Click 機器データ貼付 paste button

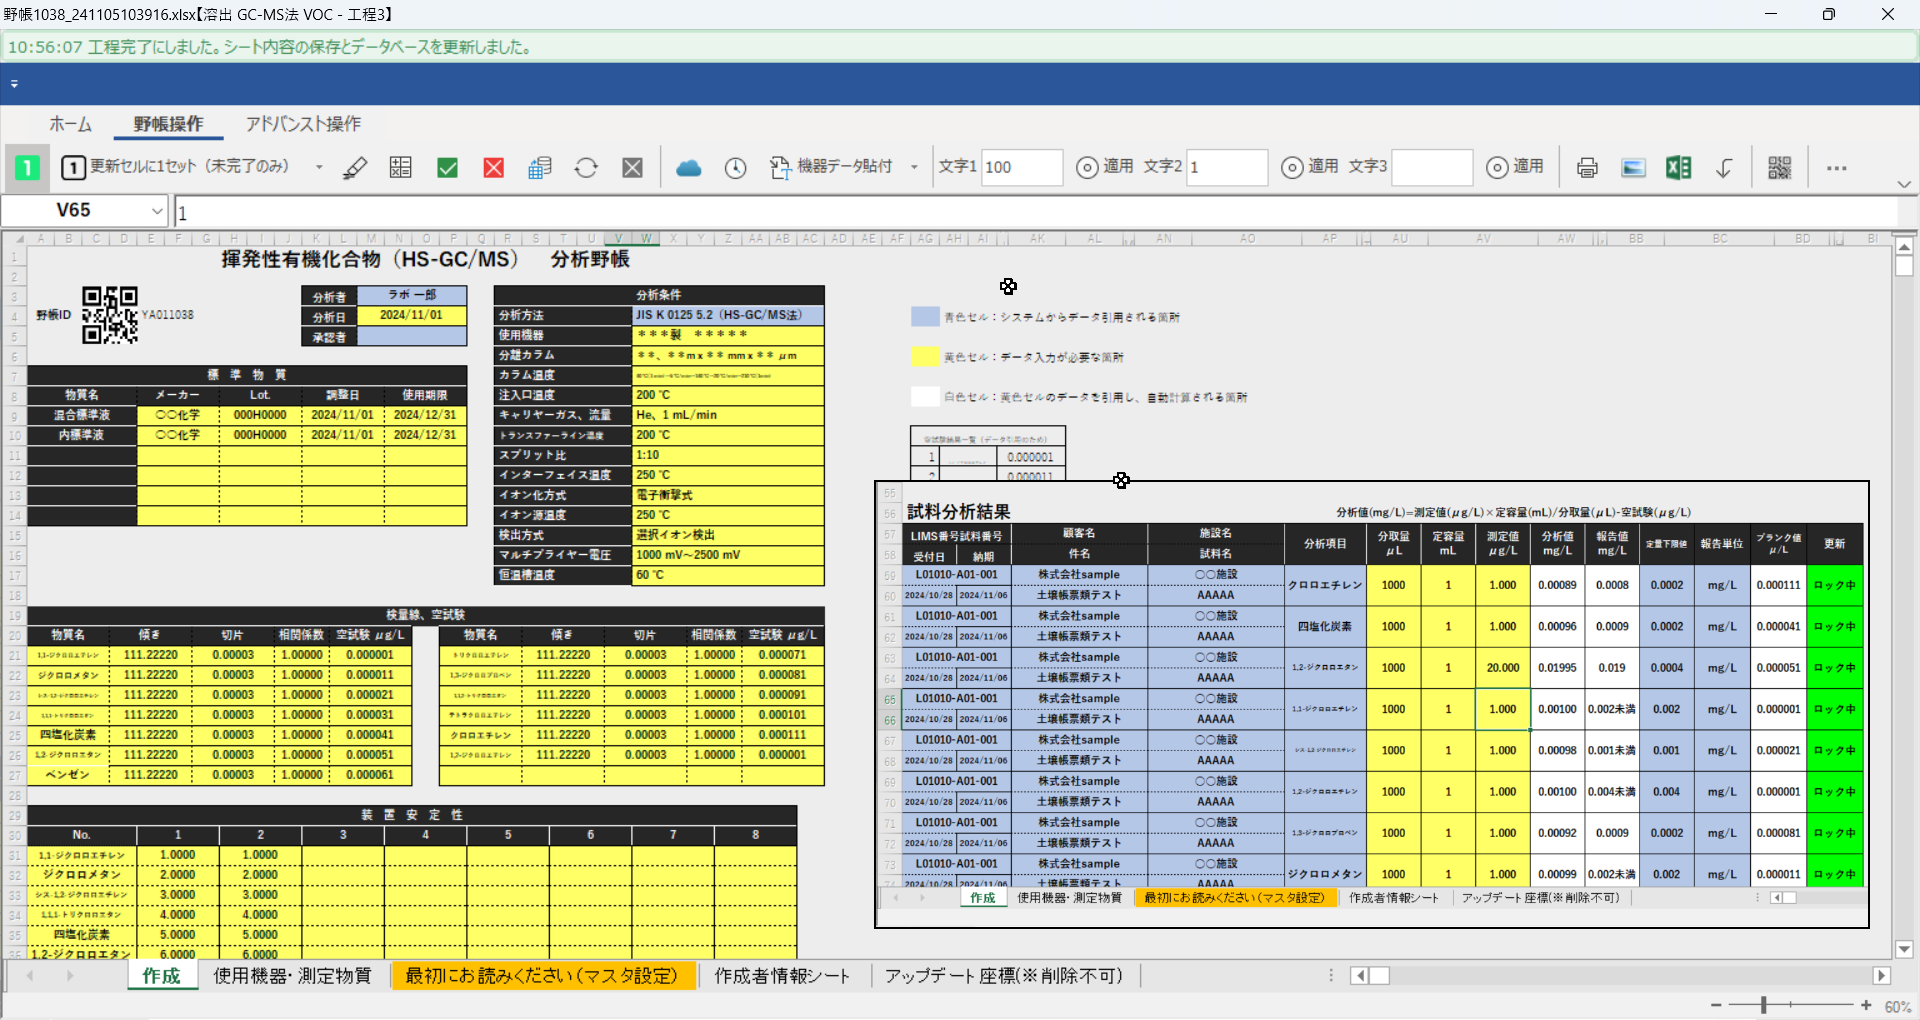click(832, 167)
